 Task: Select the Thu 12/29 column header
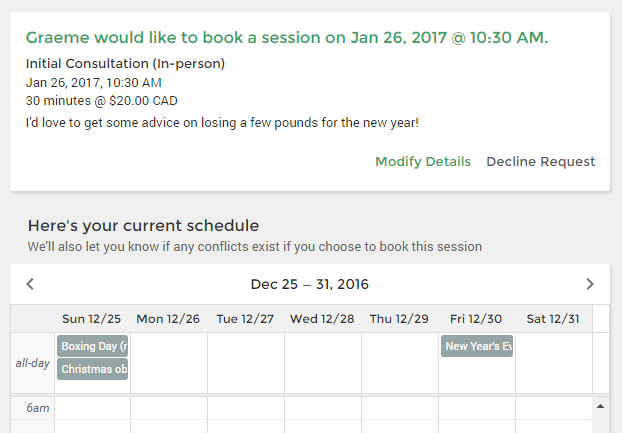[x=399, y=319]
